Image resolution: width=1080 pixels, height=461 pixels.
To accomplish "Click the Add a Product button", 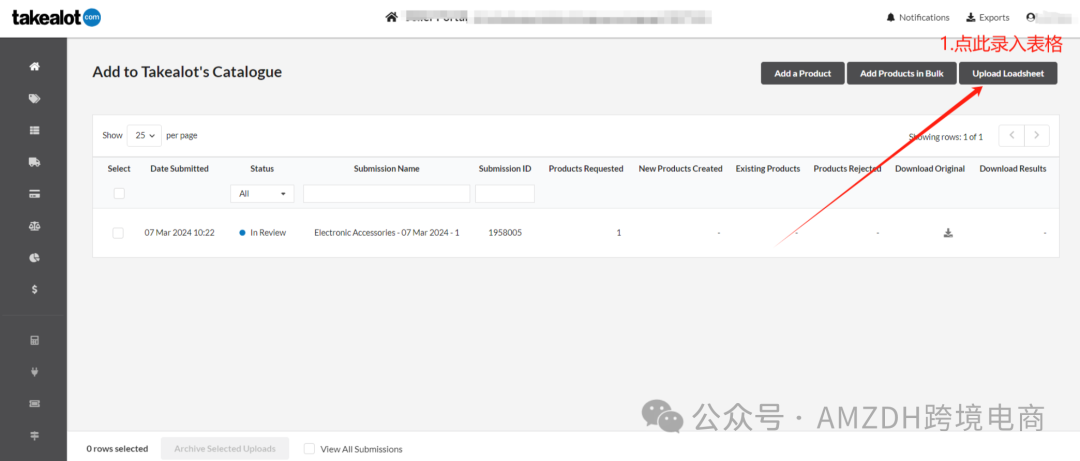I will [802, 73].
